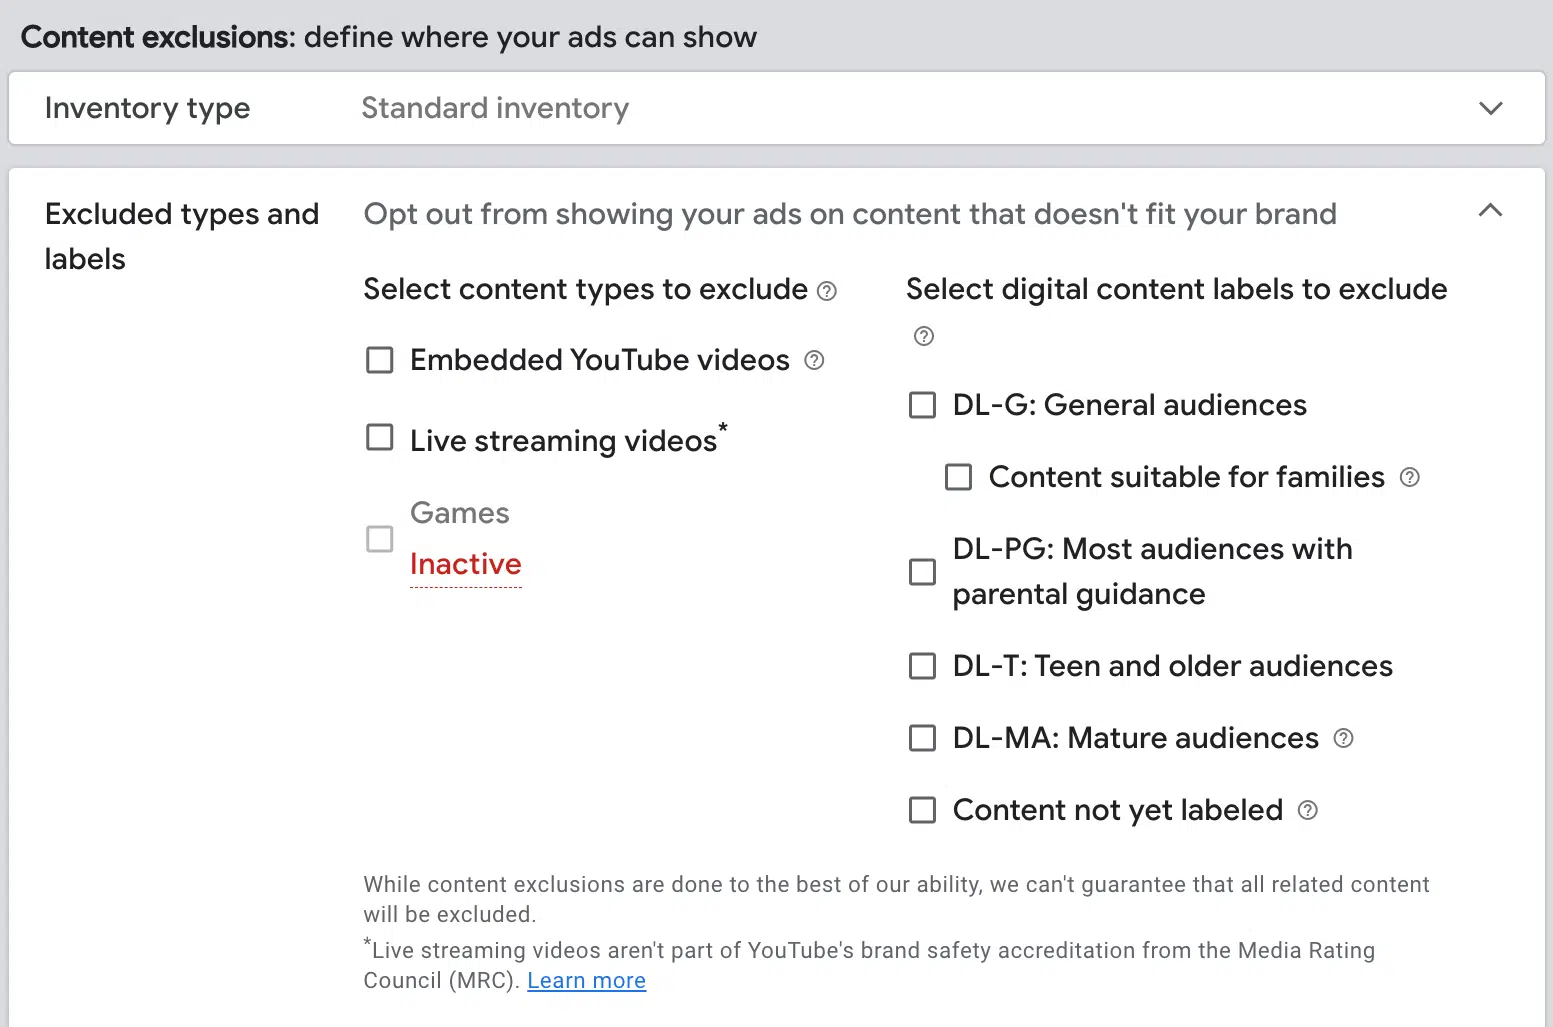Enable Live streaming videos exclusion checkbox
This screenshot has width=1553, height=1027.
pos(380,438)
